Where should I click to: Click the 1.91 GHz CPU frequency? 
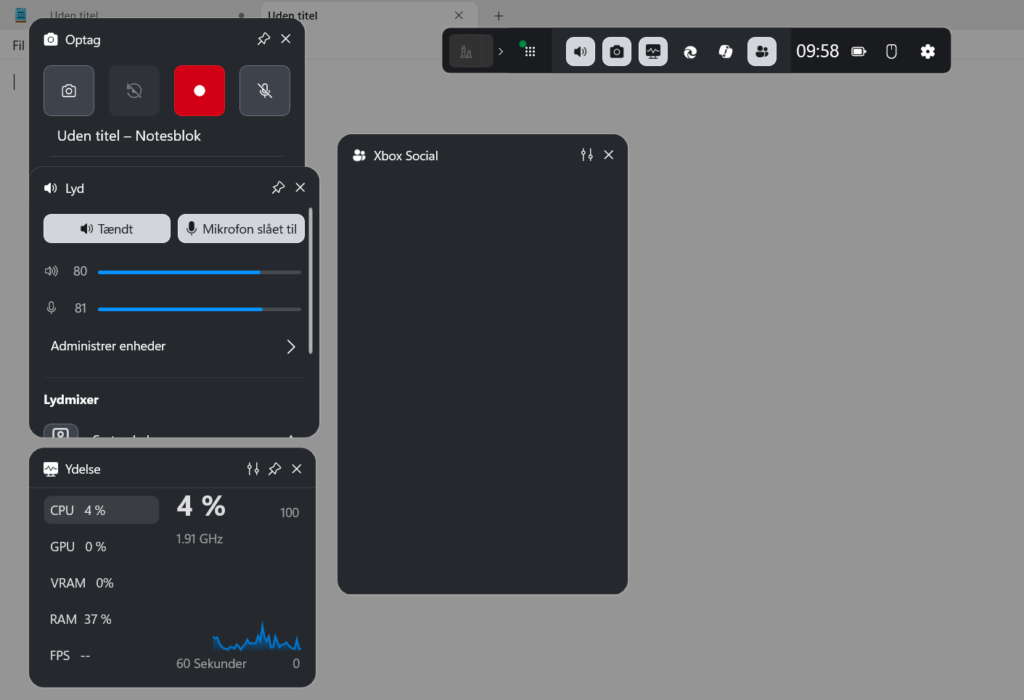pyautogui.click(x=199, y=539)
